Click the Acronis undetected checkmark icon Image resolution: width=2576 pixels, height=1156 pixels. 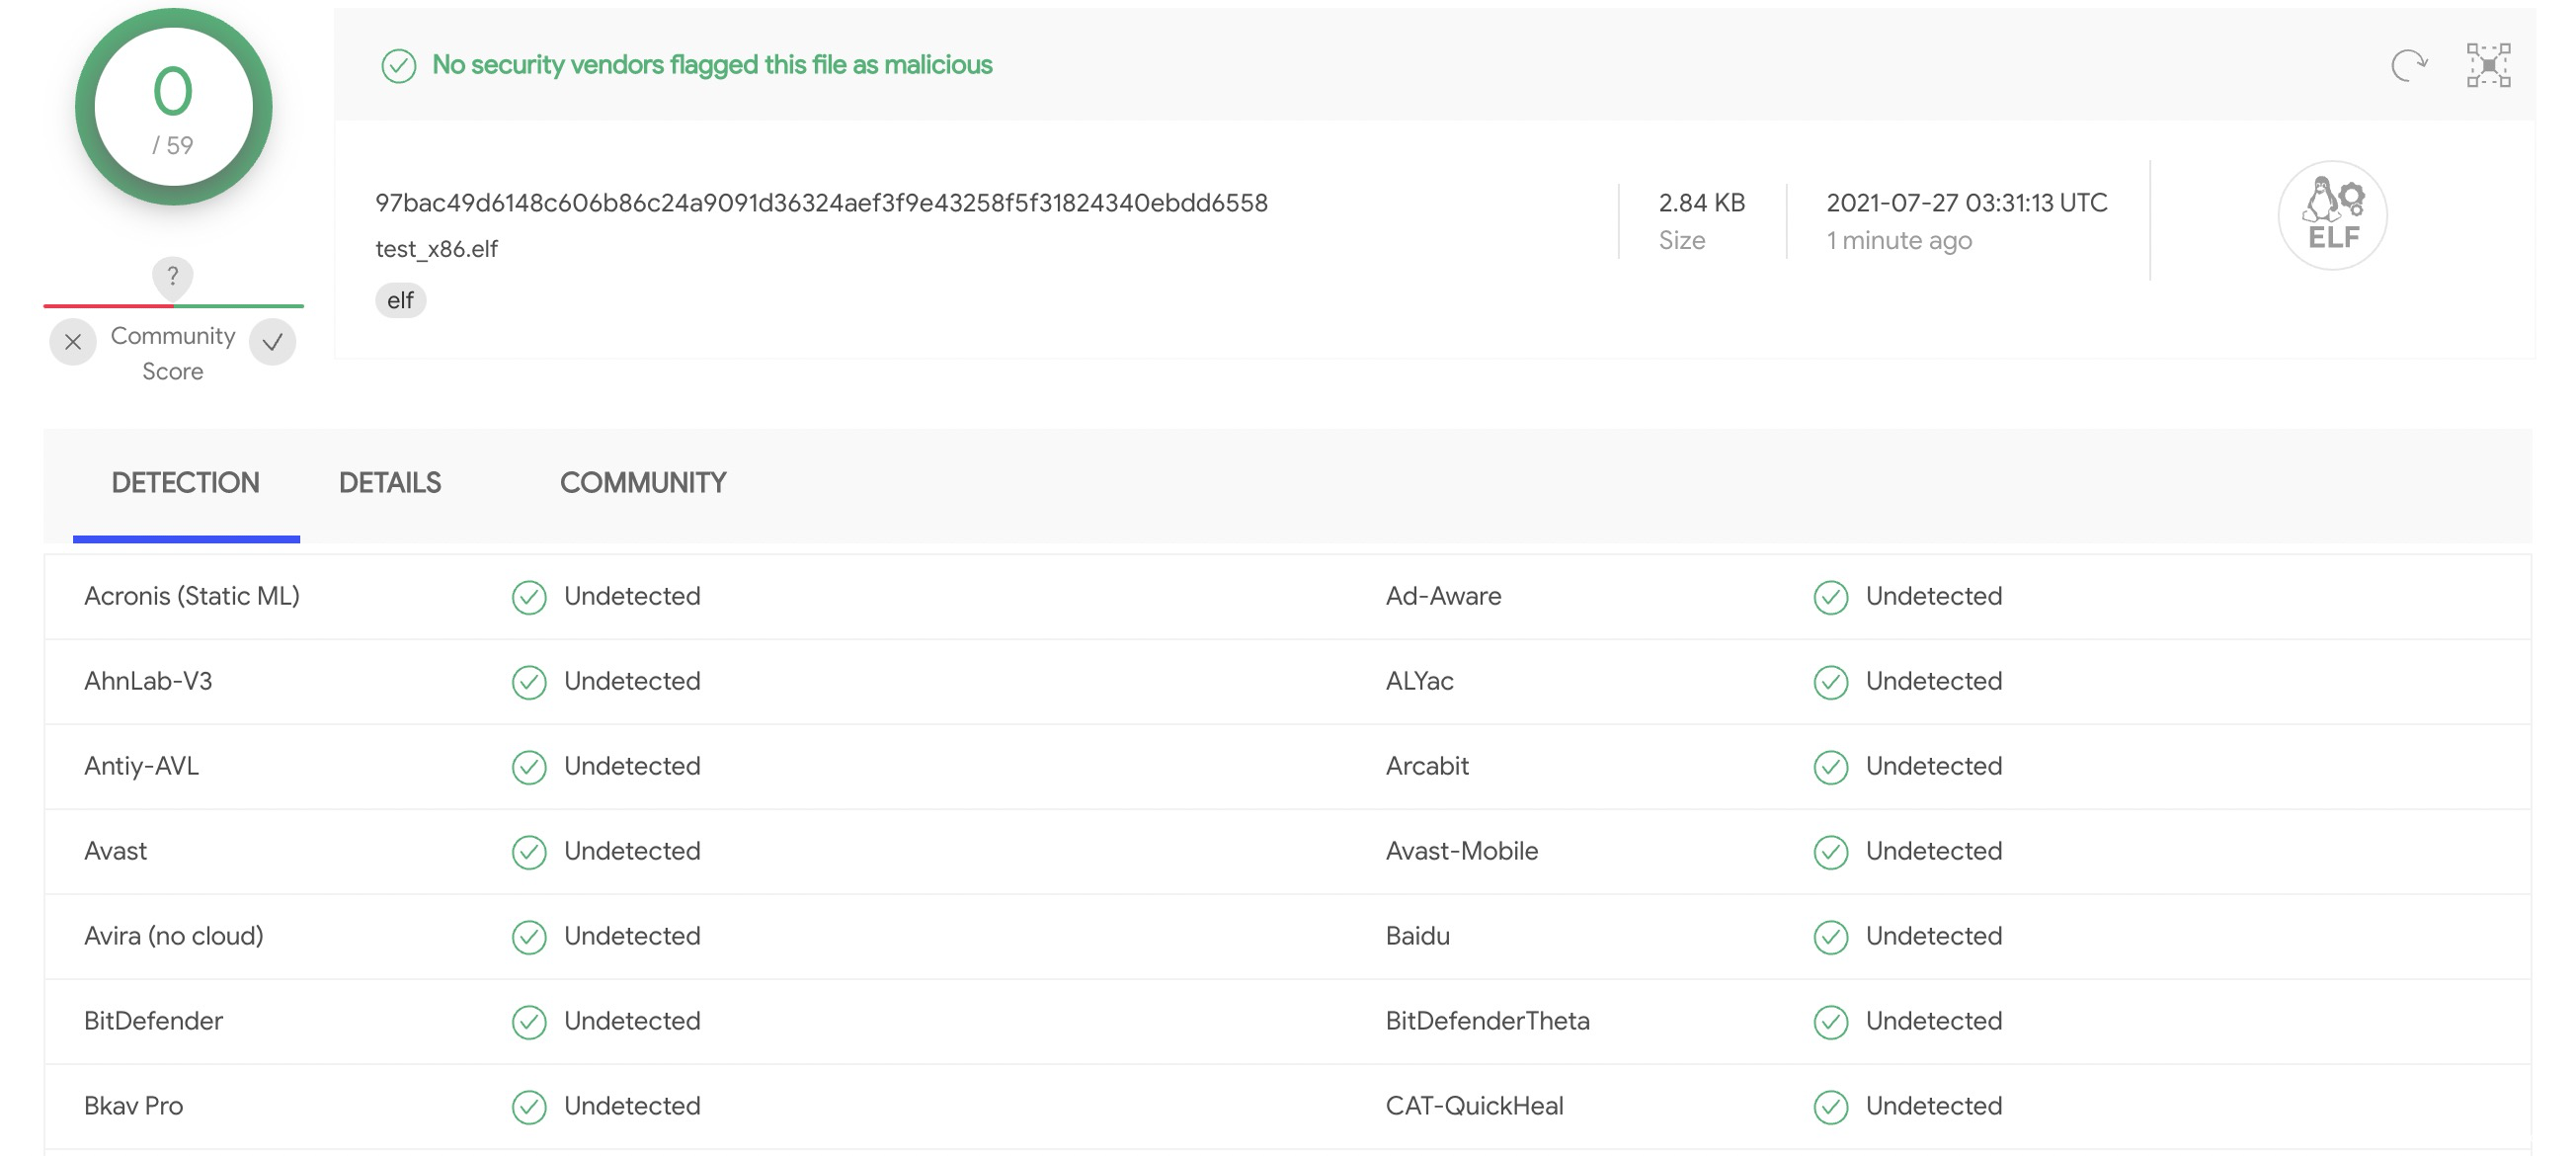pos(529,597)
